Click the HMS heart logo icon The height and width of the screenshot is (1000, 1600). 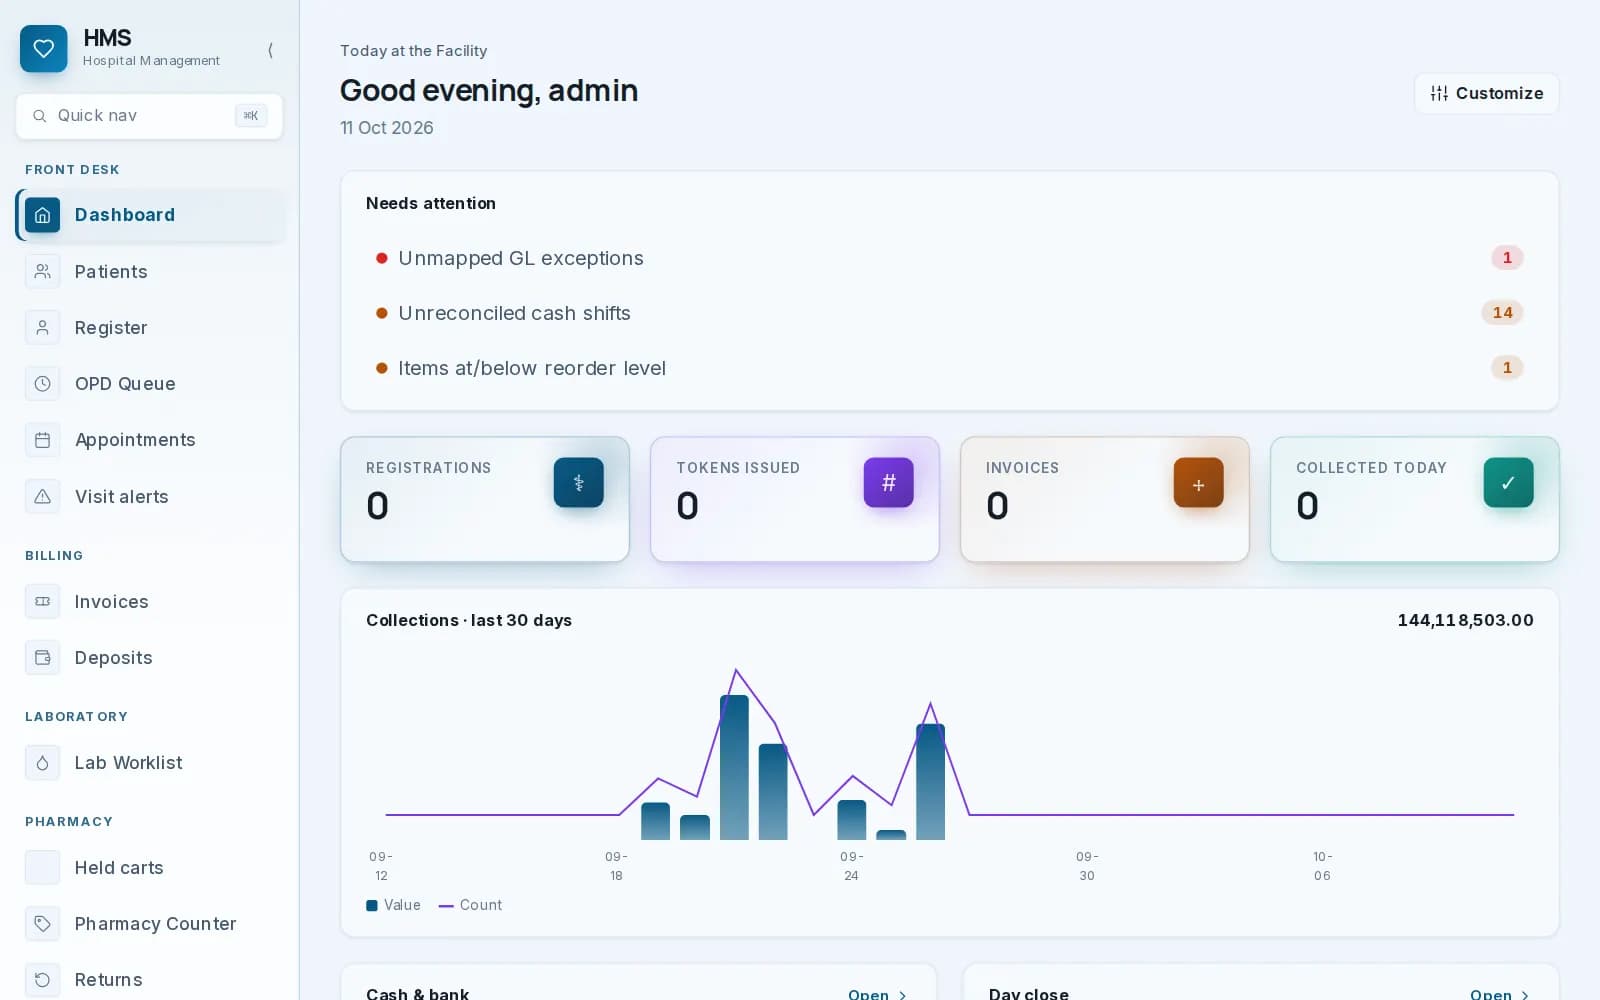coord(43,49)
